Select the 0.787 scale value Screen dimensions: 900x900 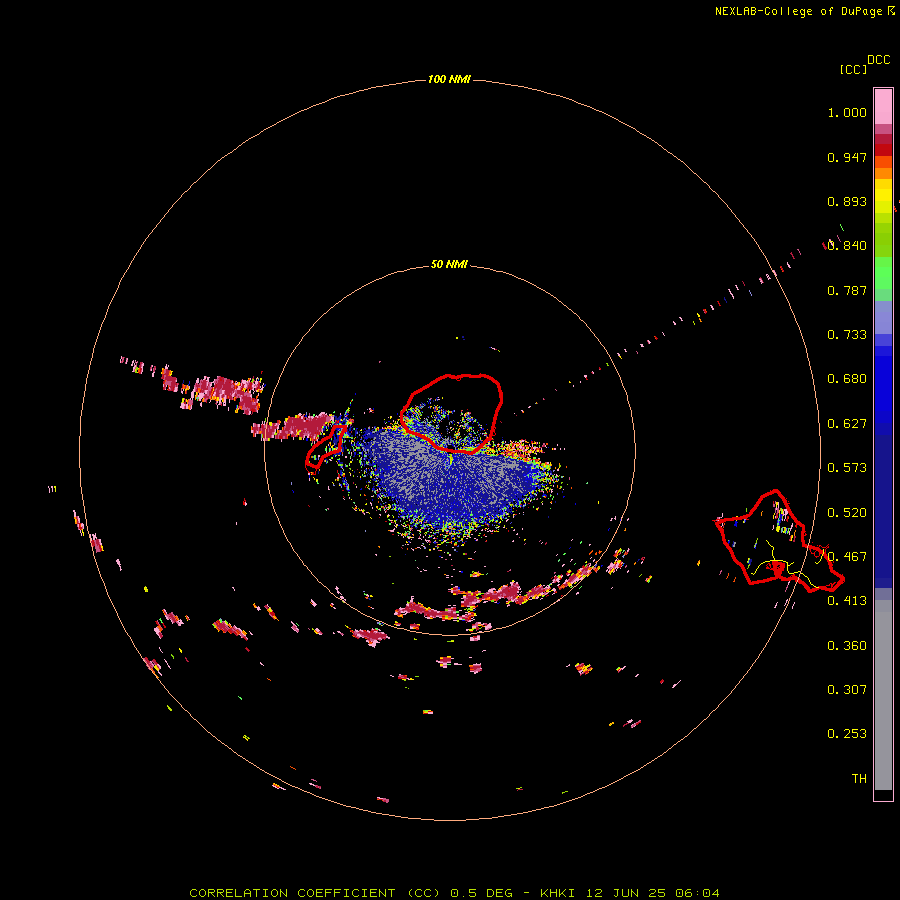pos(847,290)
